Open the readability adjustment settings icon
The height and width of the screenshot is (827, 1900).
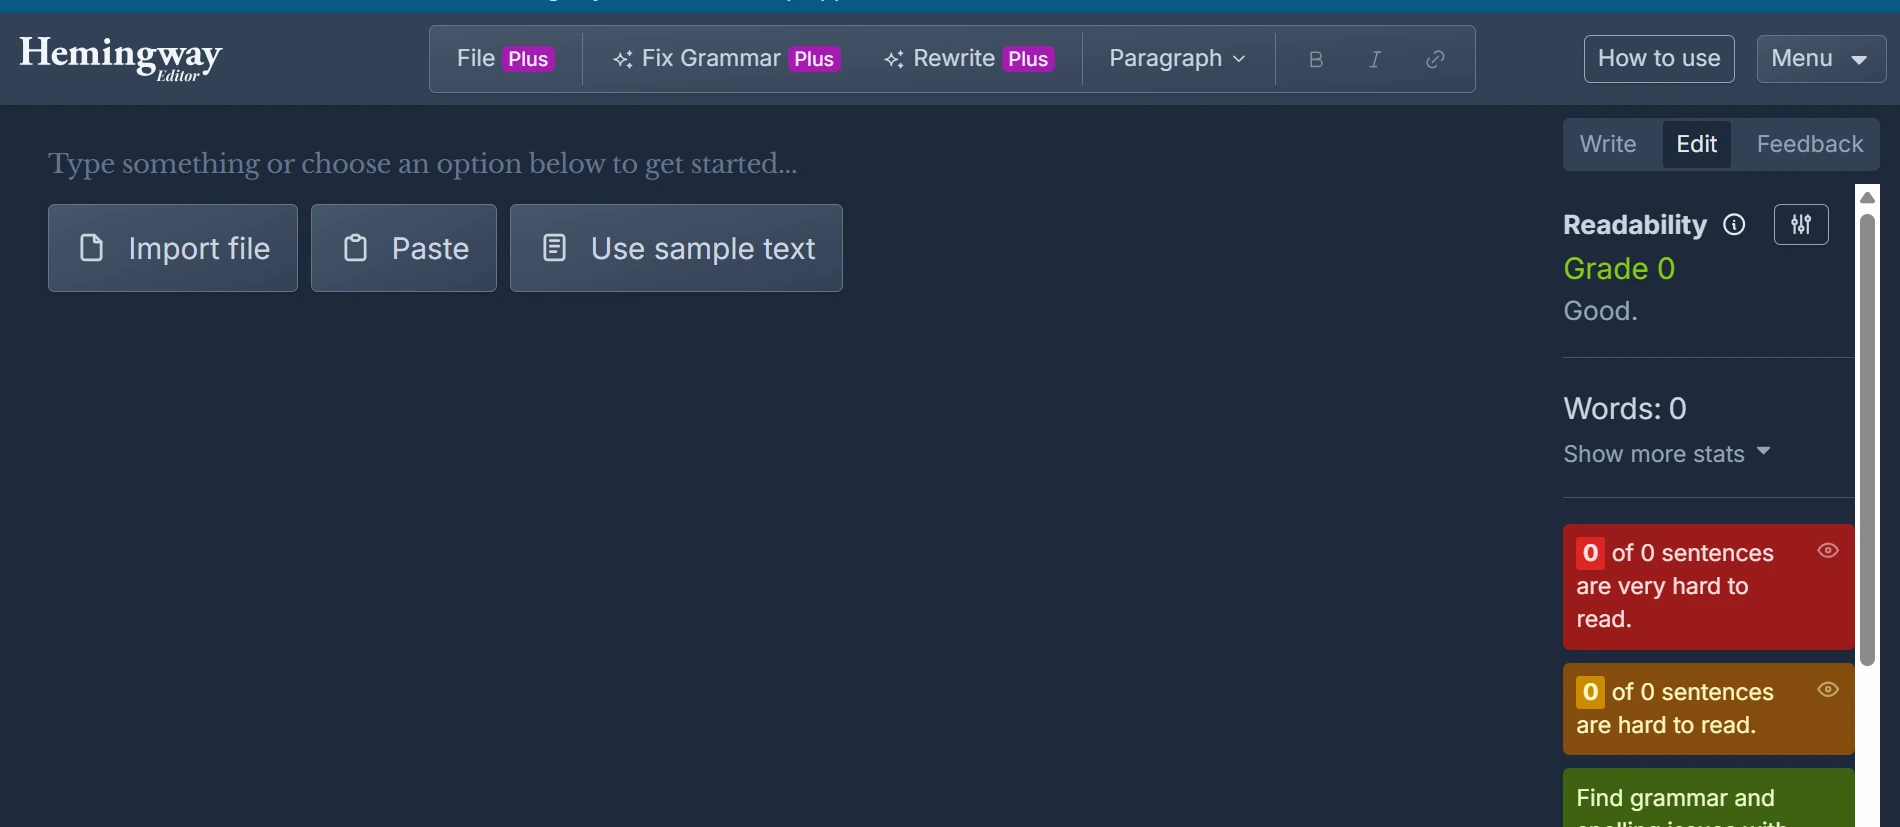pos(1800,224)
